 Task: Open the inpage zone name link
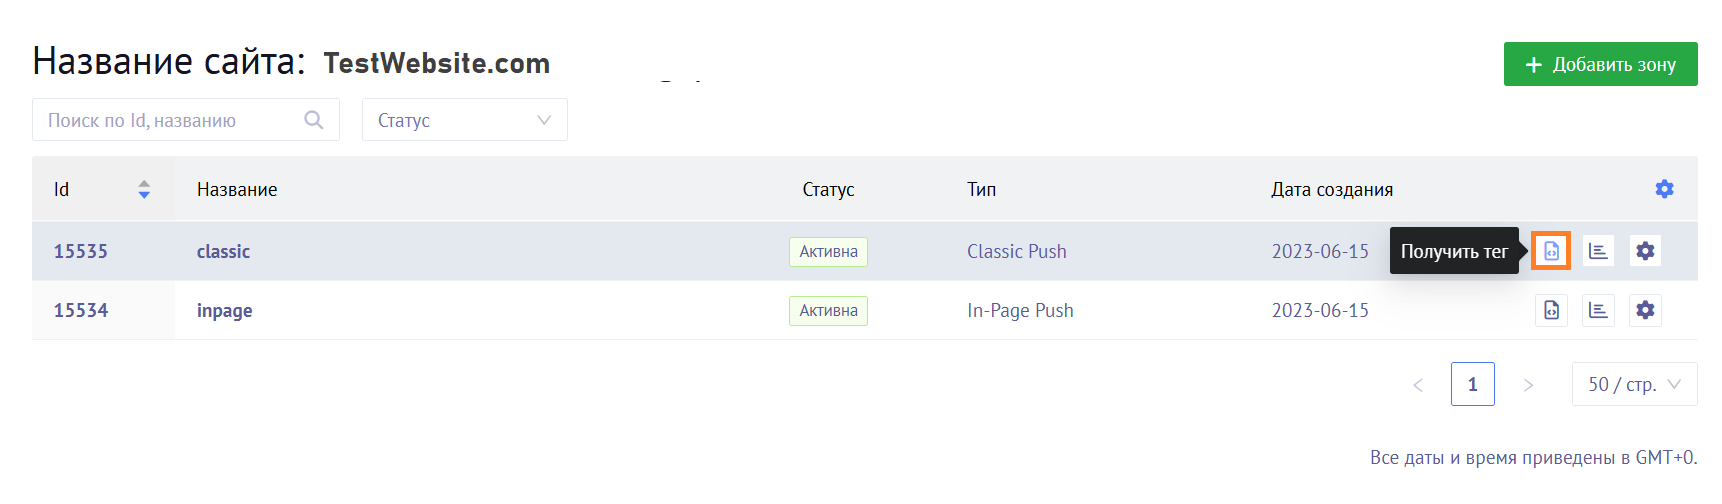tap(224, 310)
